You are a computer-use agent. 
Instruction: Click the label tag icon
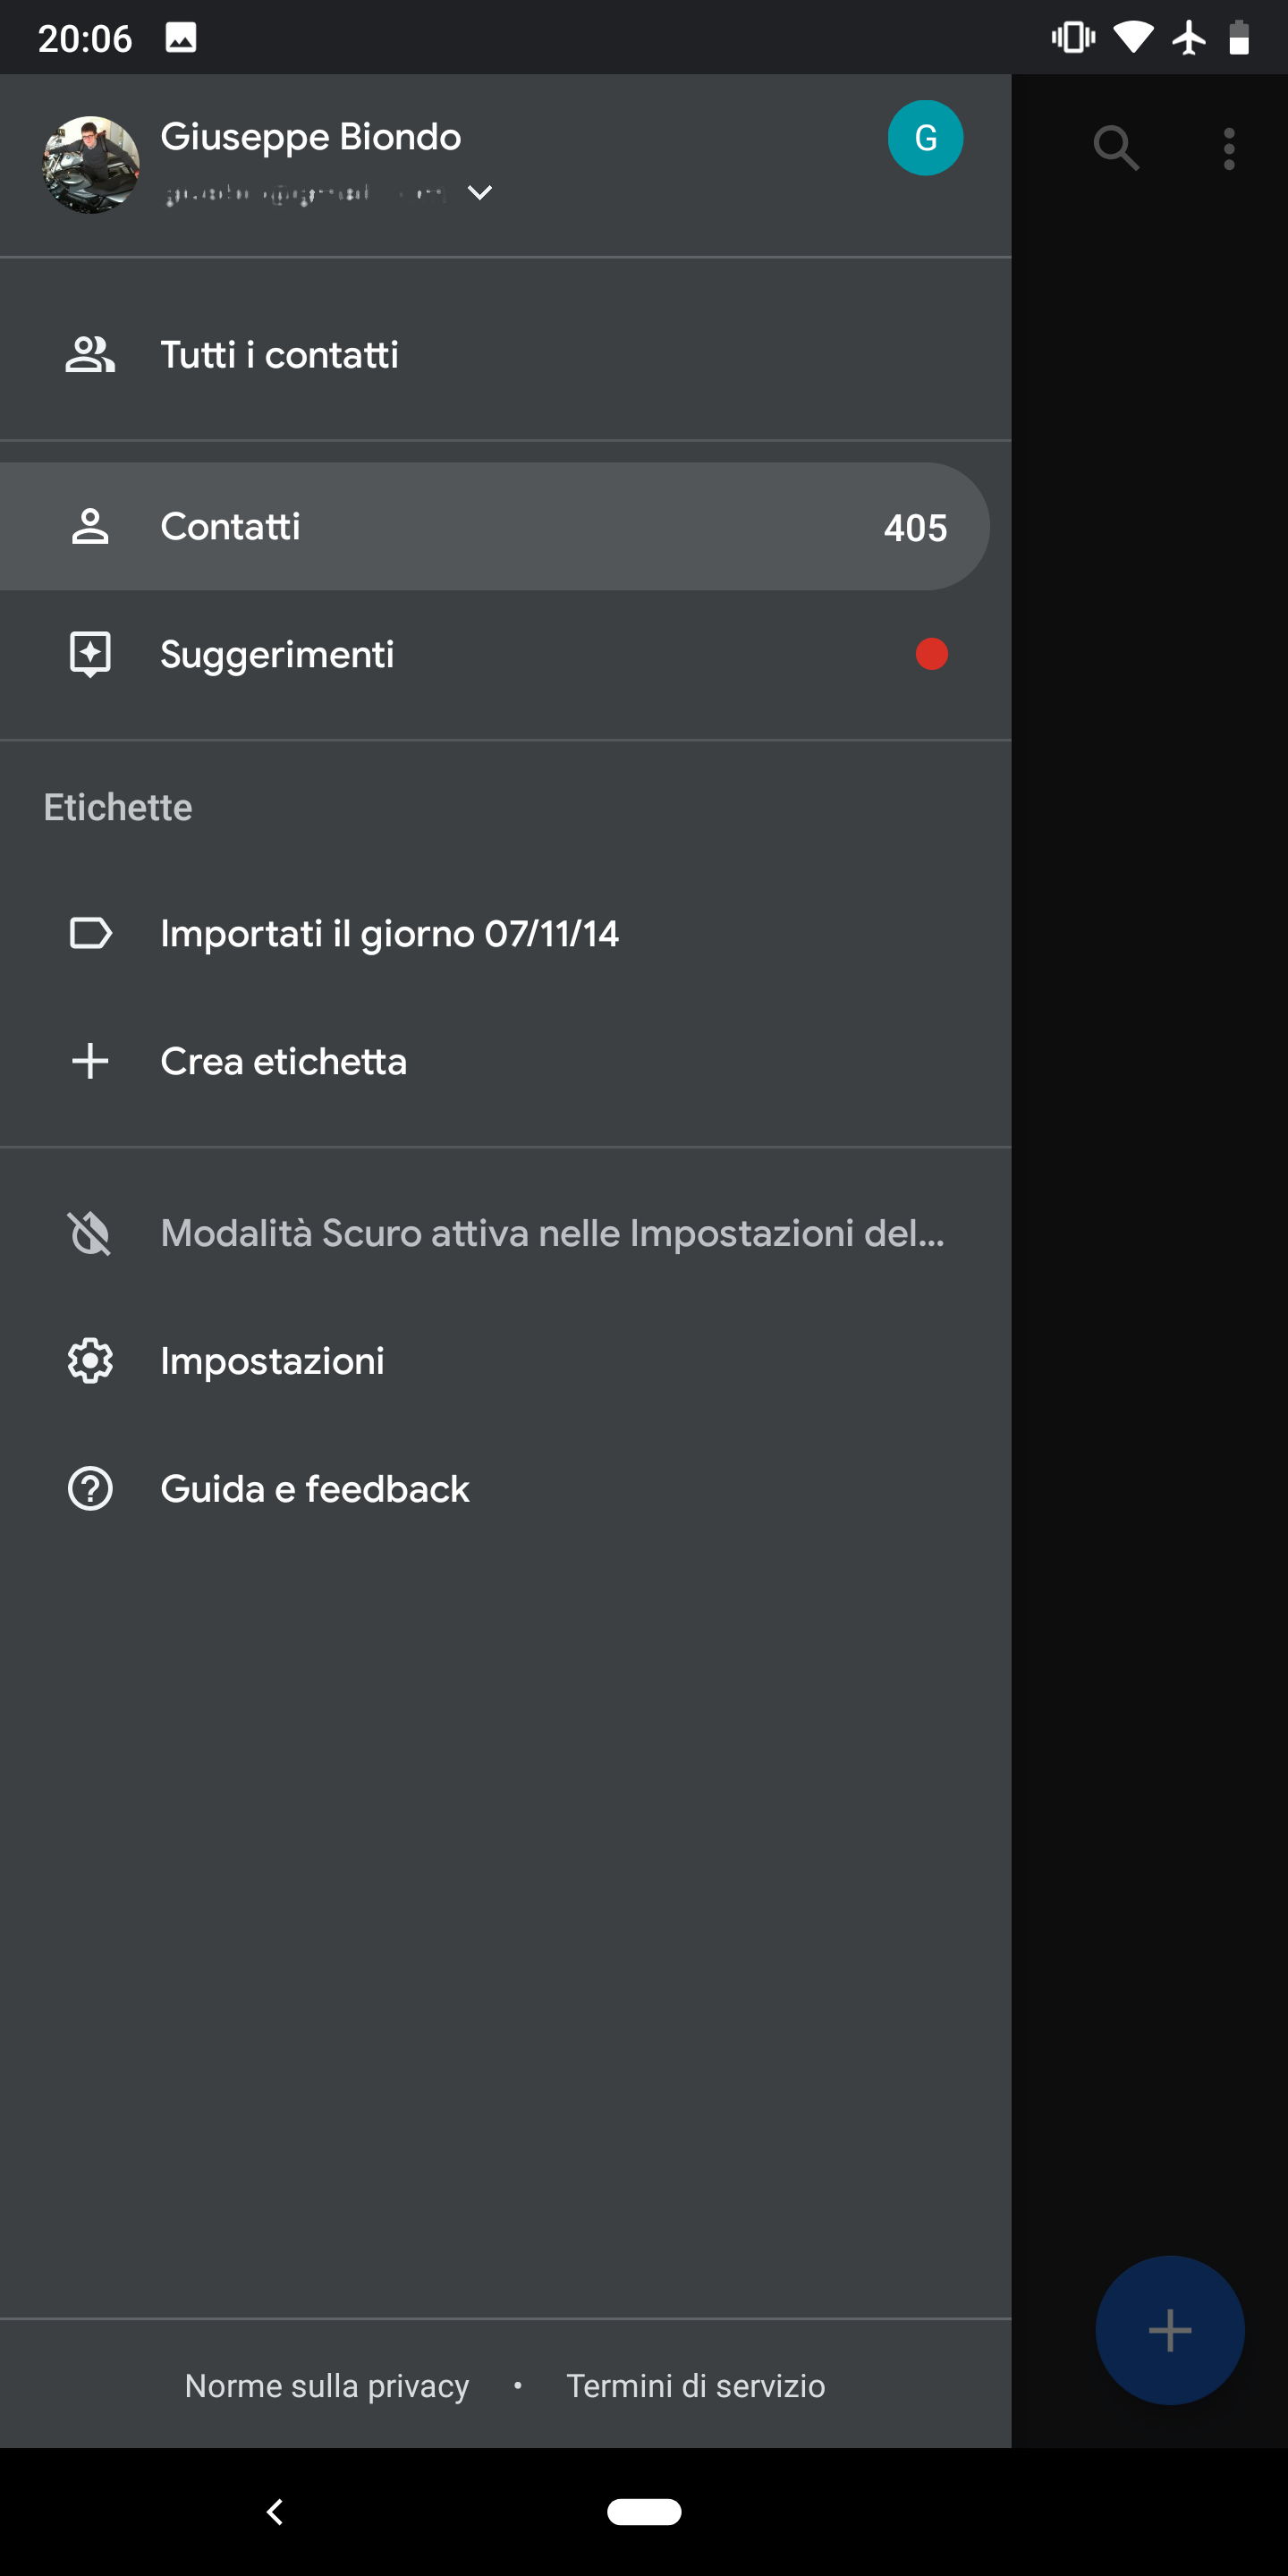coord(90,933)
